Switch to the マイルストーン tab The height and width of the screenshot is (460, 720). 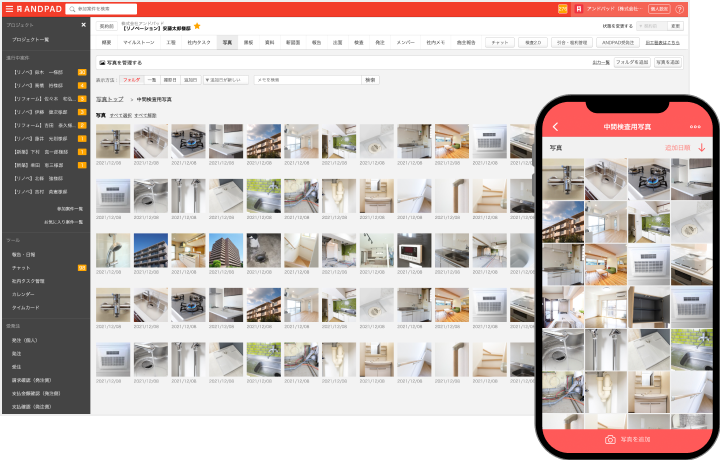pyautogui.click(x=139, y=43)
